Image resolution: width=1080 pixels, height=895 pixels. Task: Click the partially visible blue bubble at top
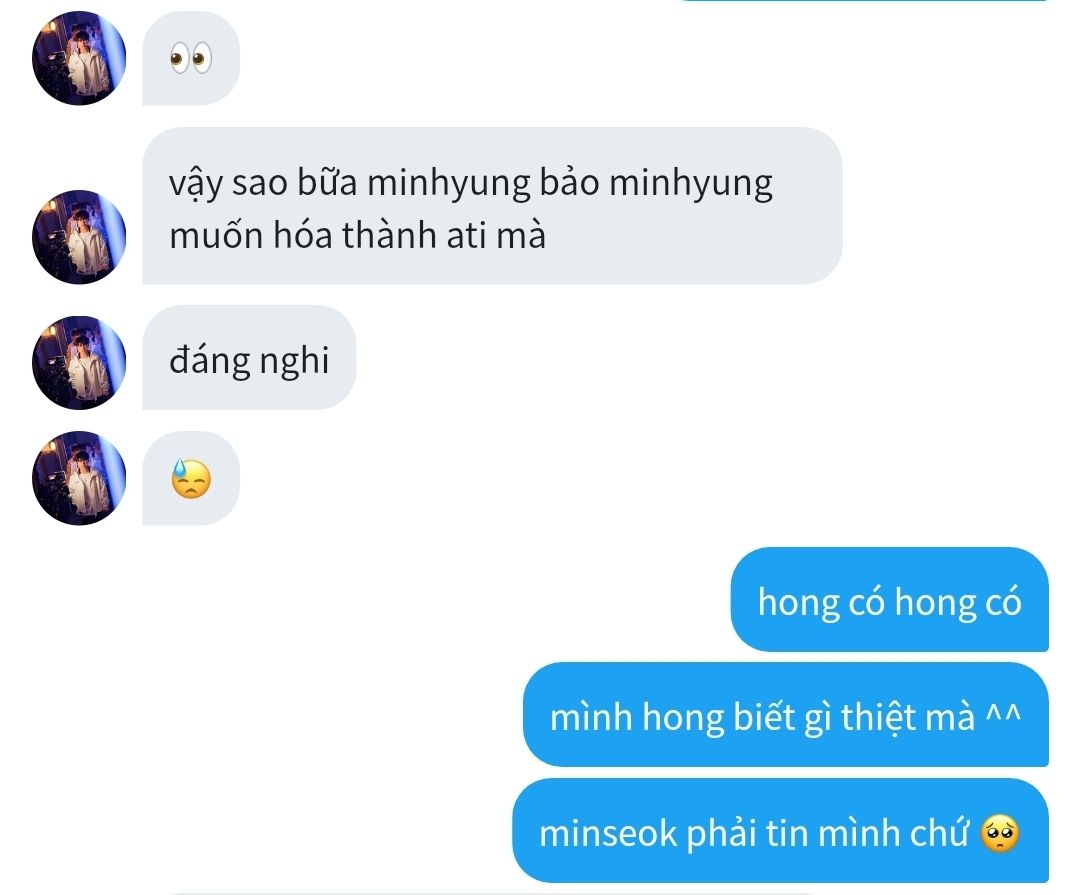click(x=864, y=1)
